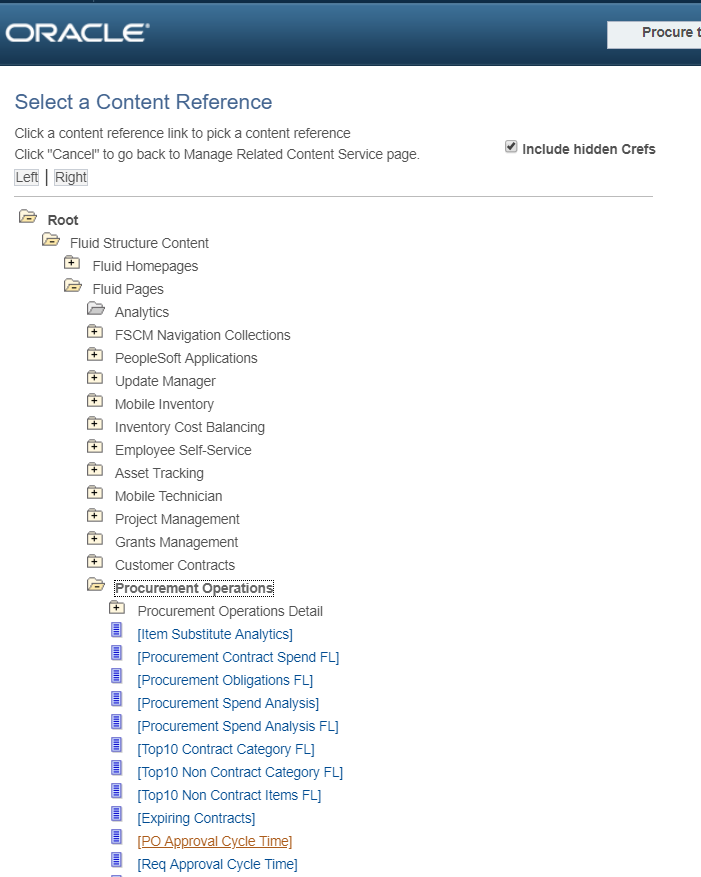Select the Procurement Operations tree label
This screenshot has height=877, width=701.
(194, 588)
